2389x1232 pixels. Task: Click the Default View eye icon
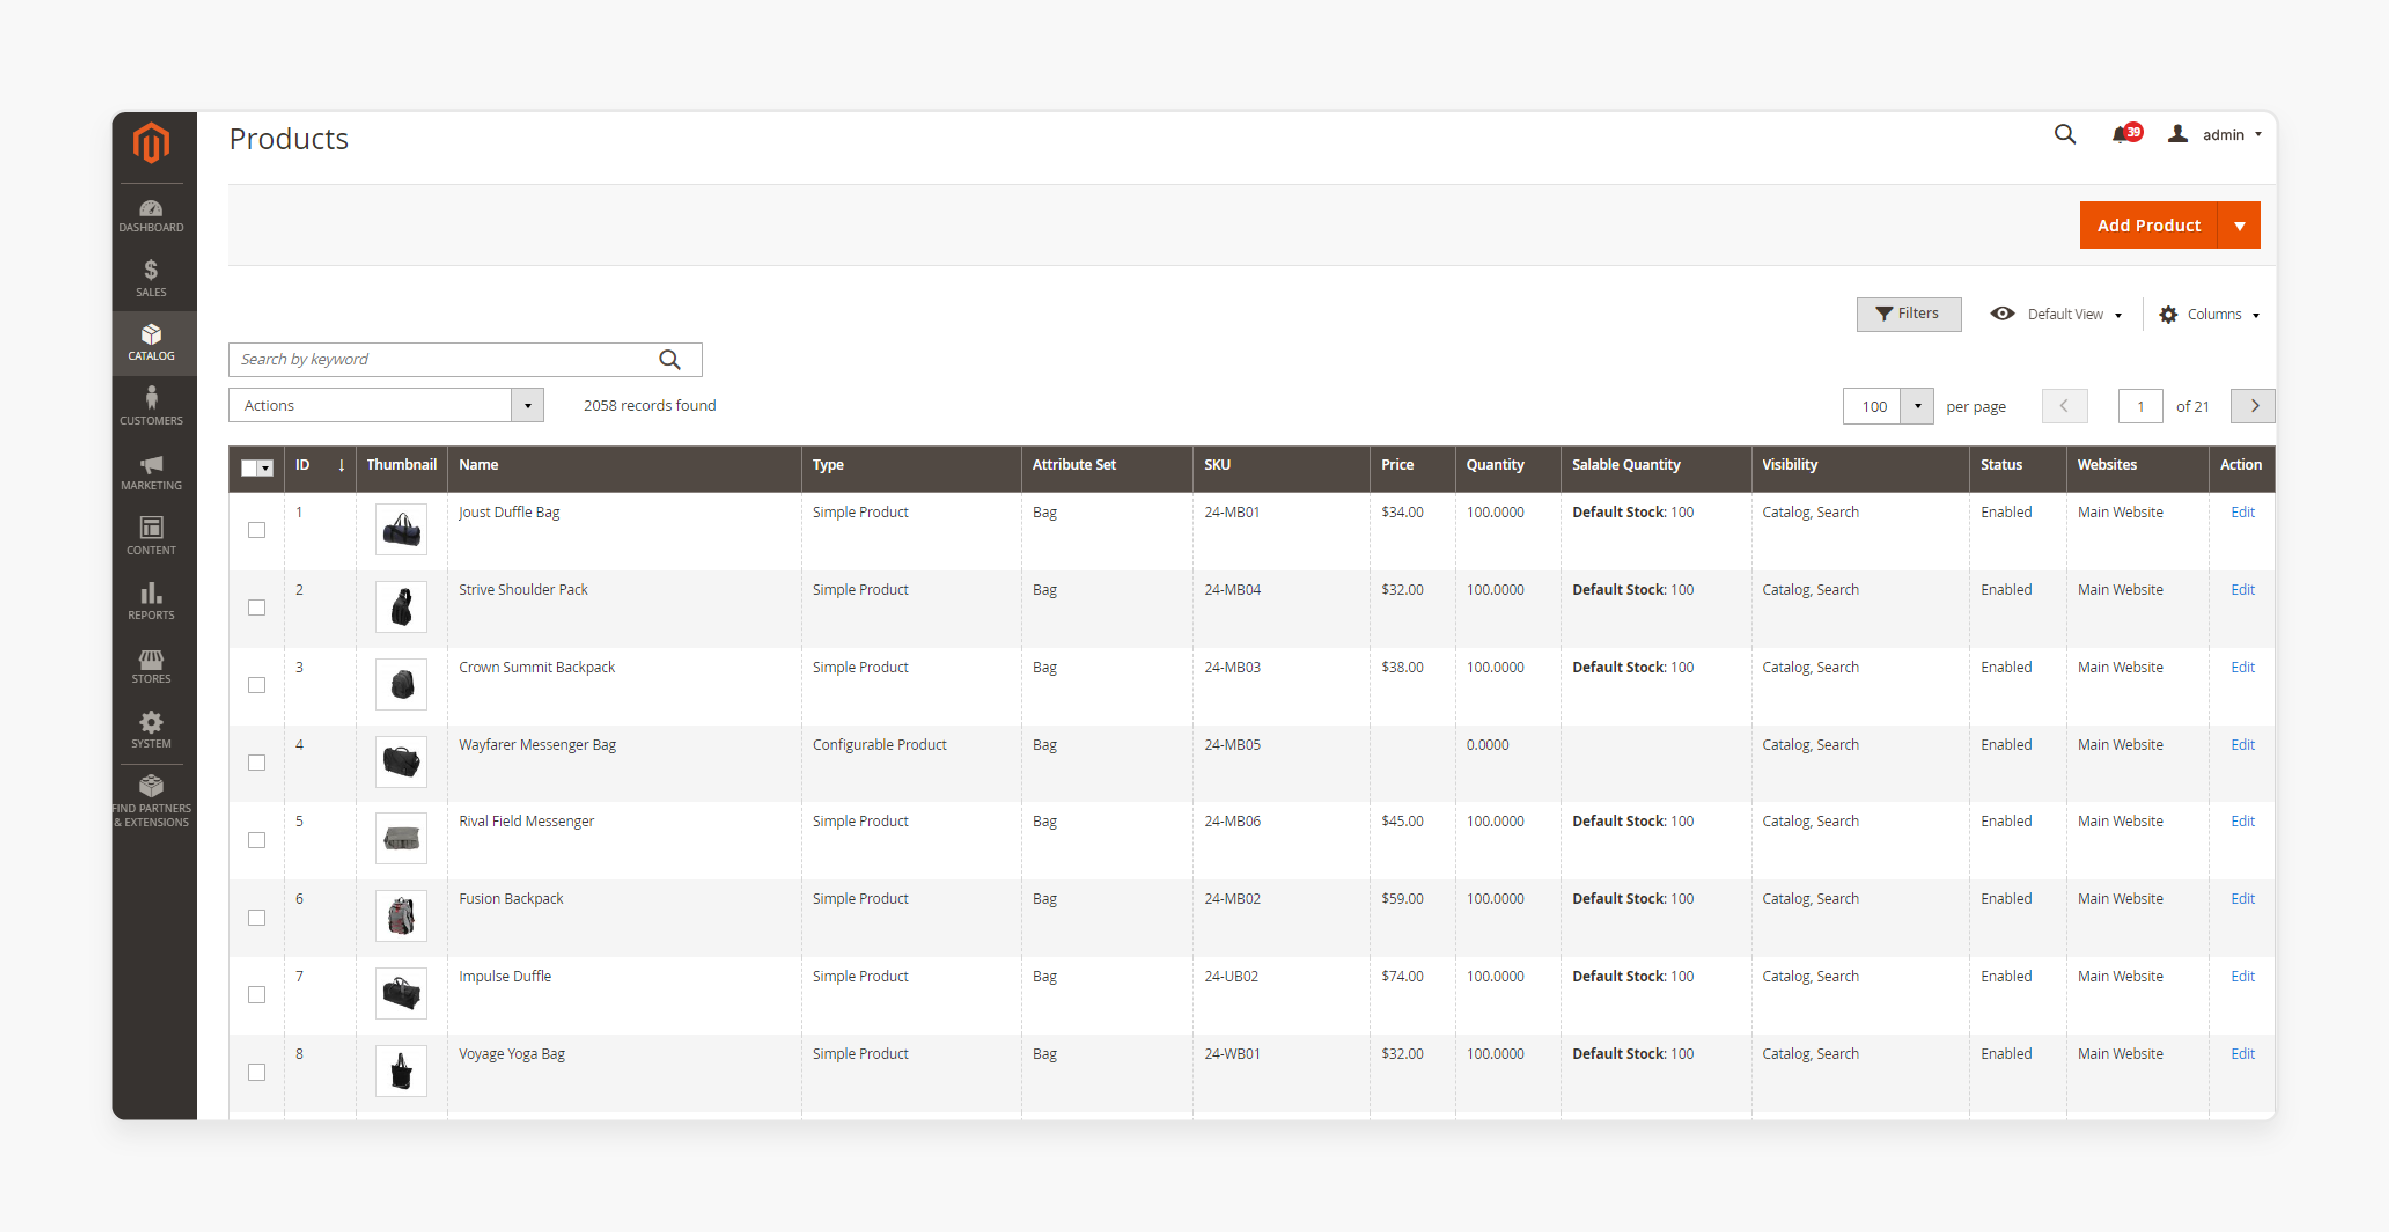[2002, 314]
